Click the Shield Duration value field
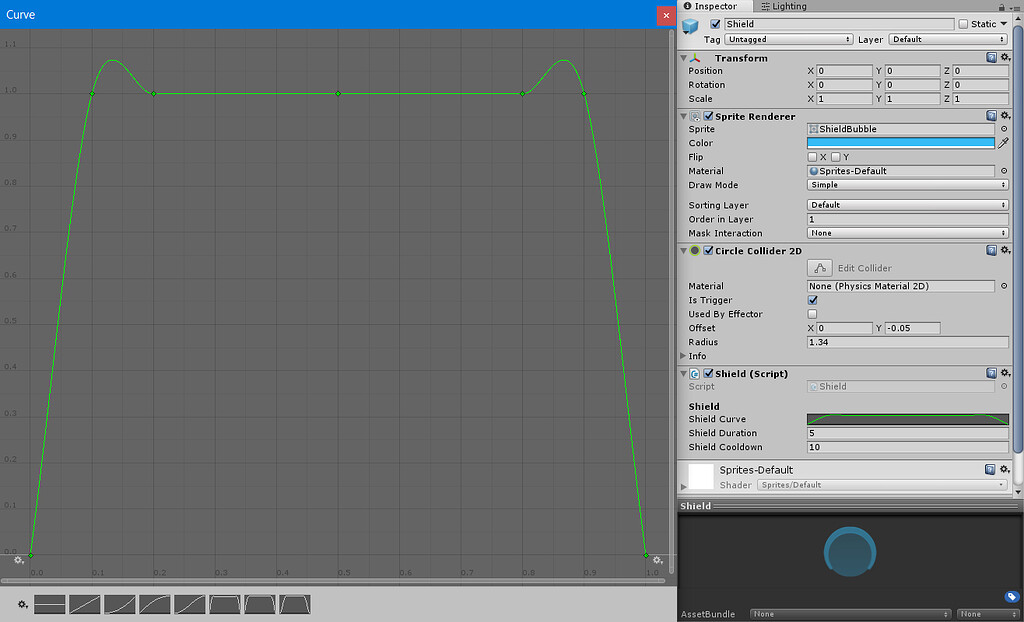1024x622 pixels. click(x=905, y=433)
